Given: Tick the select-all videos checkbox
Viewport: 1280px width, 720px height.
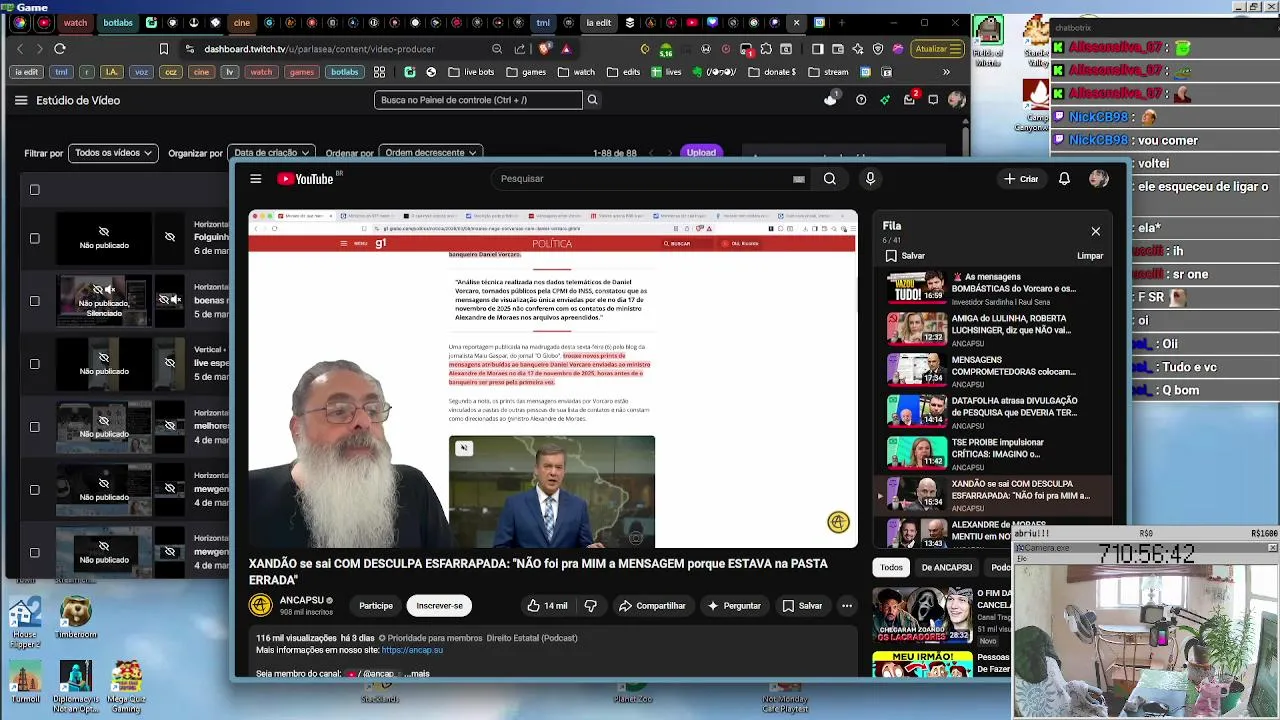Looking at the screenshot, I should [34, 189].
